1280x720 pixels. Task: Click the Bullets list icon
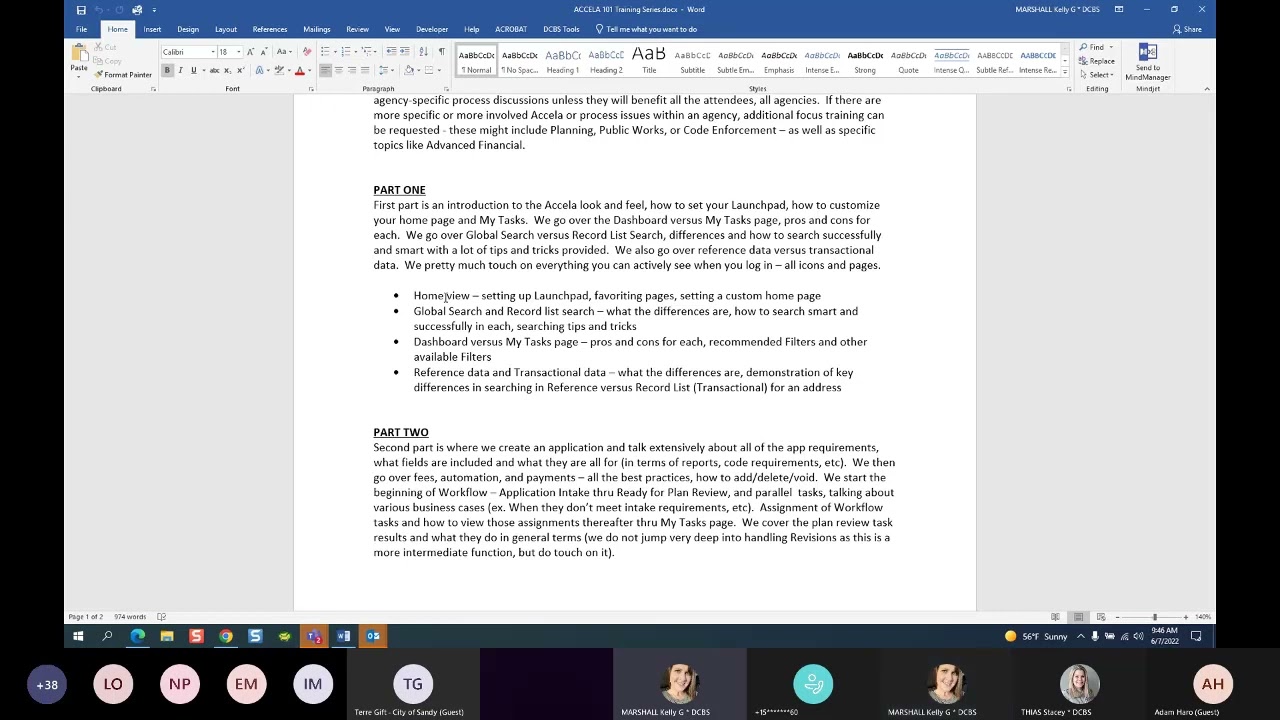(x=325, y=52)
